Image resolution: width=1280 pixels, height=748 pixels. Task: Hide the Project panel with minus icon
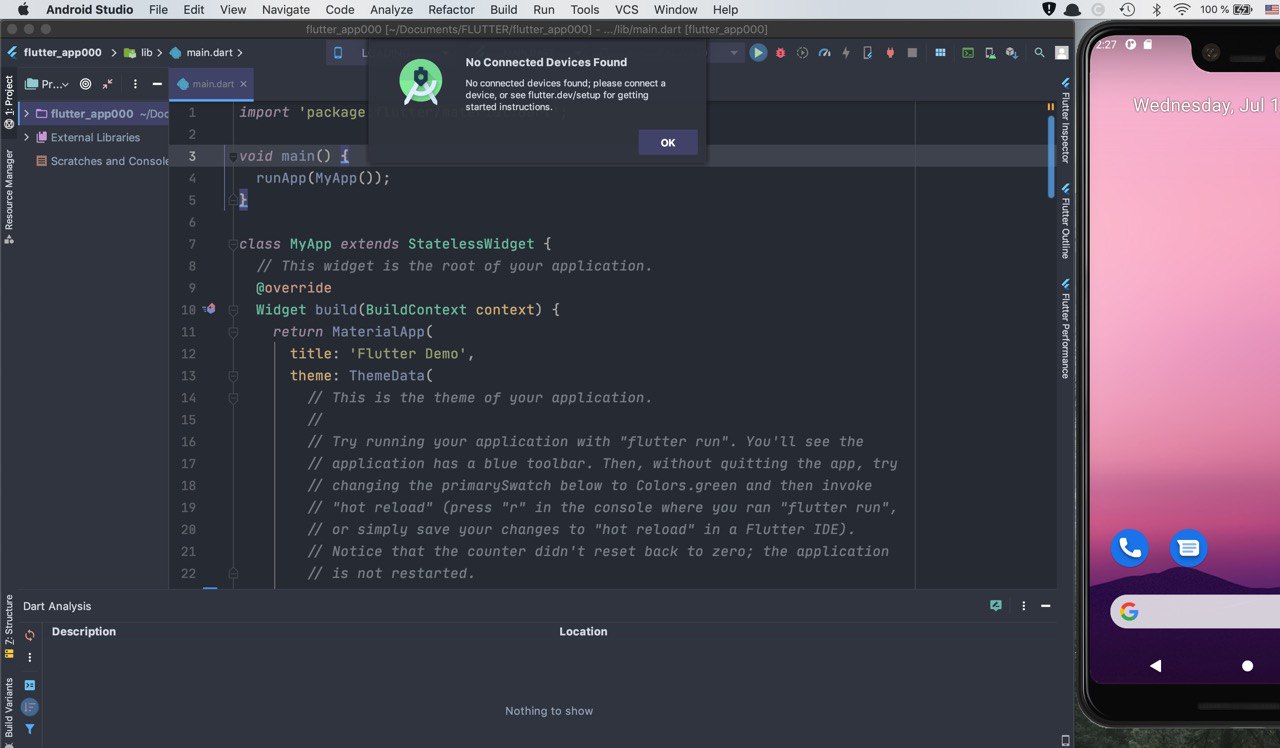pos(157,84)
